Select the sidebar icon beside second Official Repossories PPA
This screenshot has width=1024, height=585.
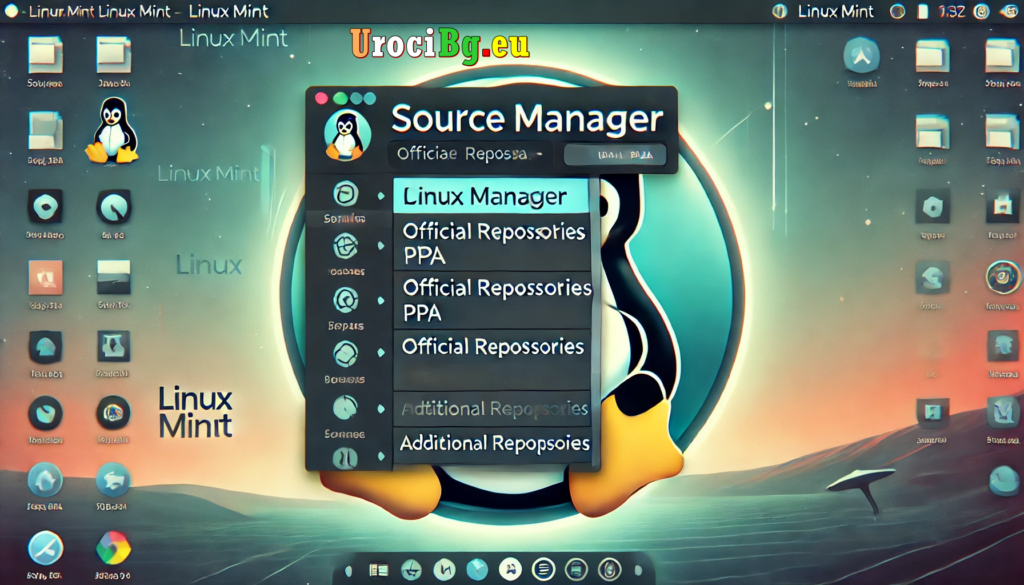(x=345, y=300)
